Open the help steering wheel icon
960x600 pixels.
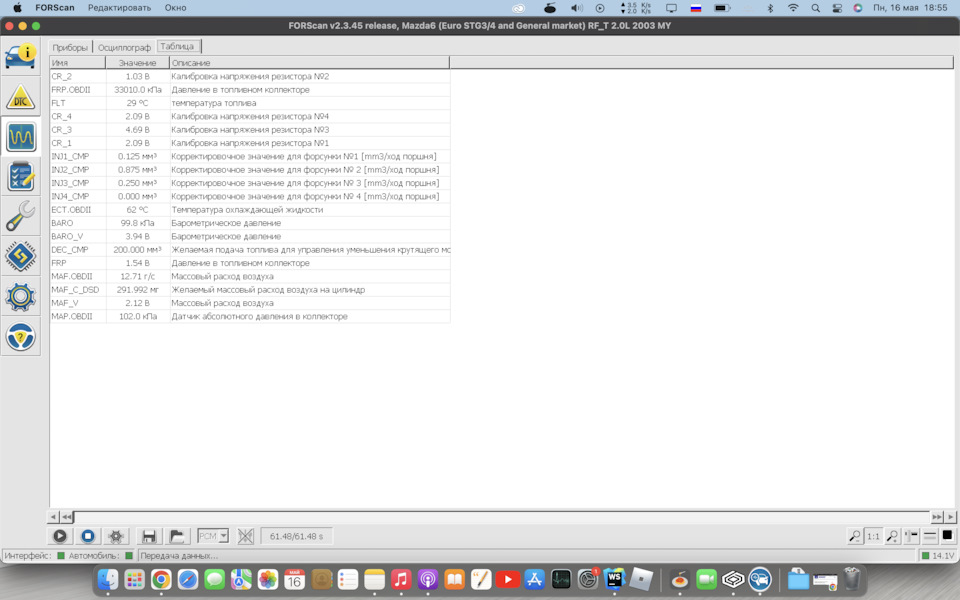21,336
